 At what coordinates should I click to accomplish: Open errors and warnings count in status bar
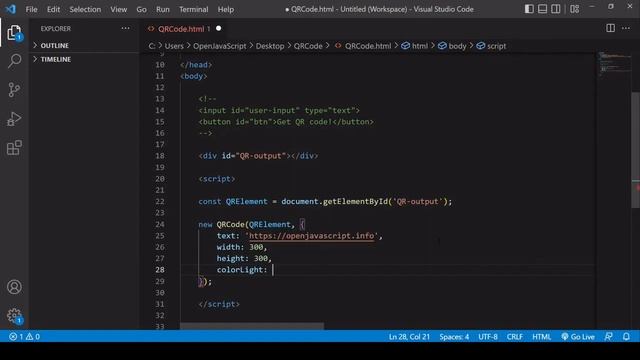click(x=24, y=337)
